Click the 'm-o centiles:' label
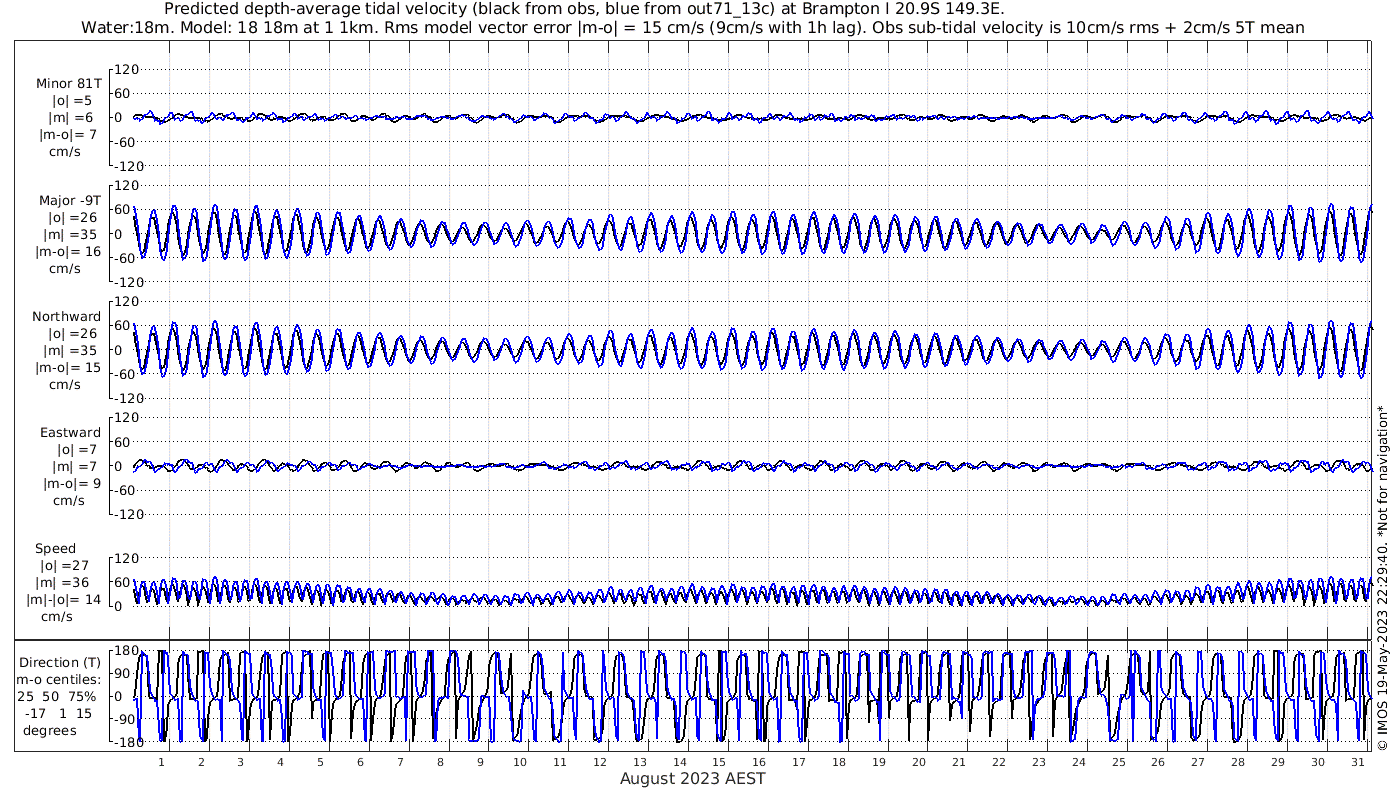The width and height of the screenshot is (1400, 800). [x=61, y=679]
